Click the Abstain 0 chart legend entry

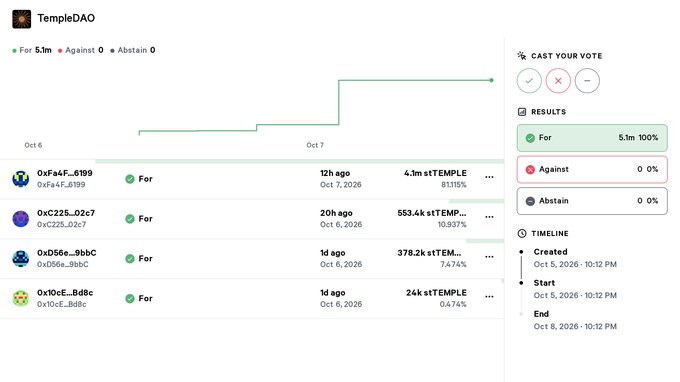[132, 50]
